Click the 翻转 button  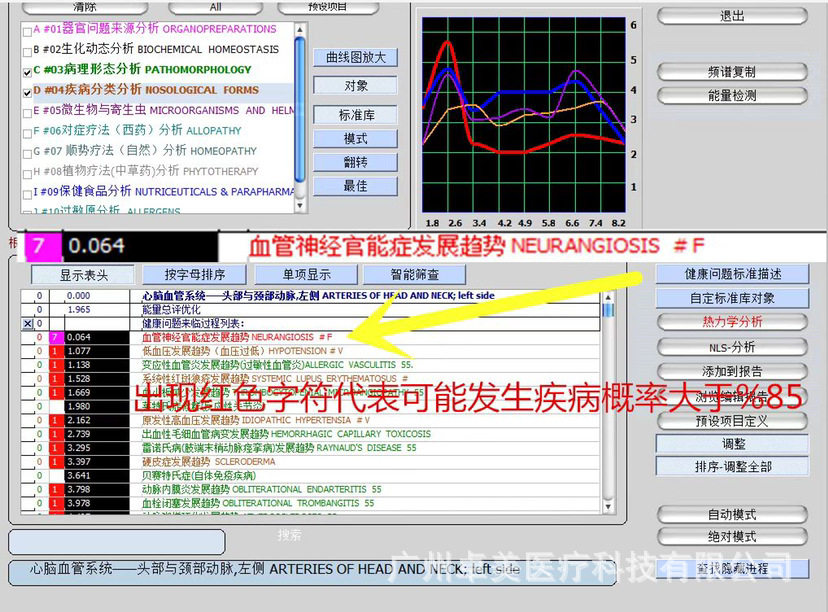click(355, 163)
